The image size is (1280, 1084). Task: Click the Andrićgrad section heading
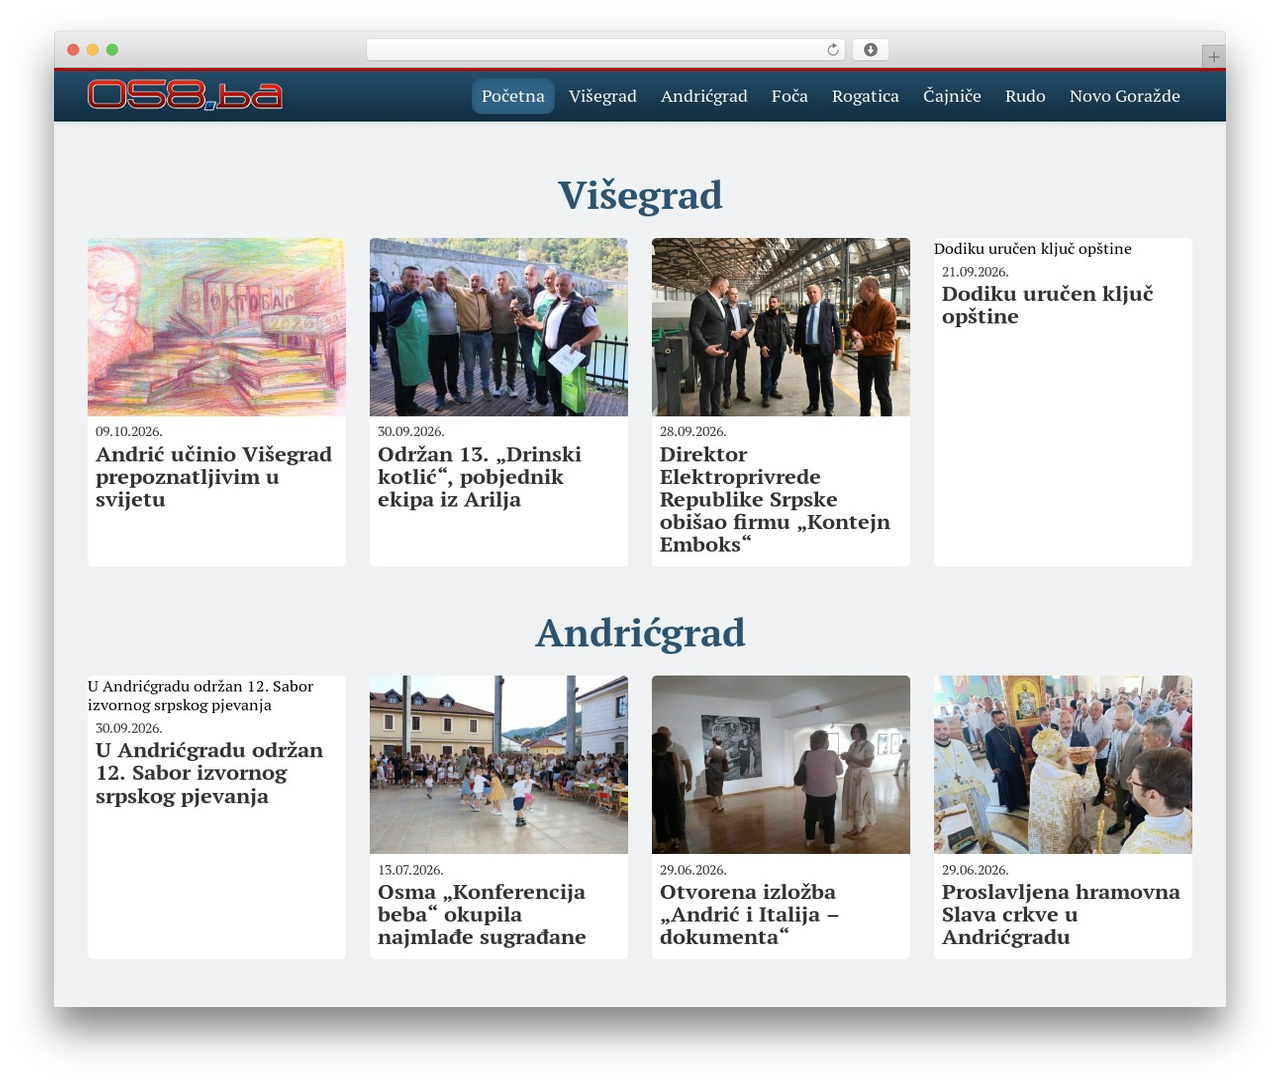tap(640, 633)
